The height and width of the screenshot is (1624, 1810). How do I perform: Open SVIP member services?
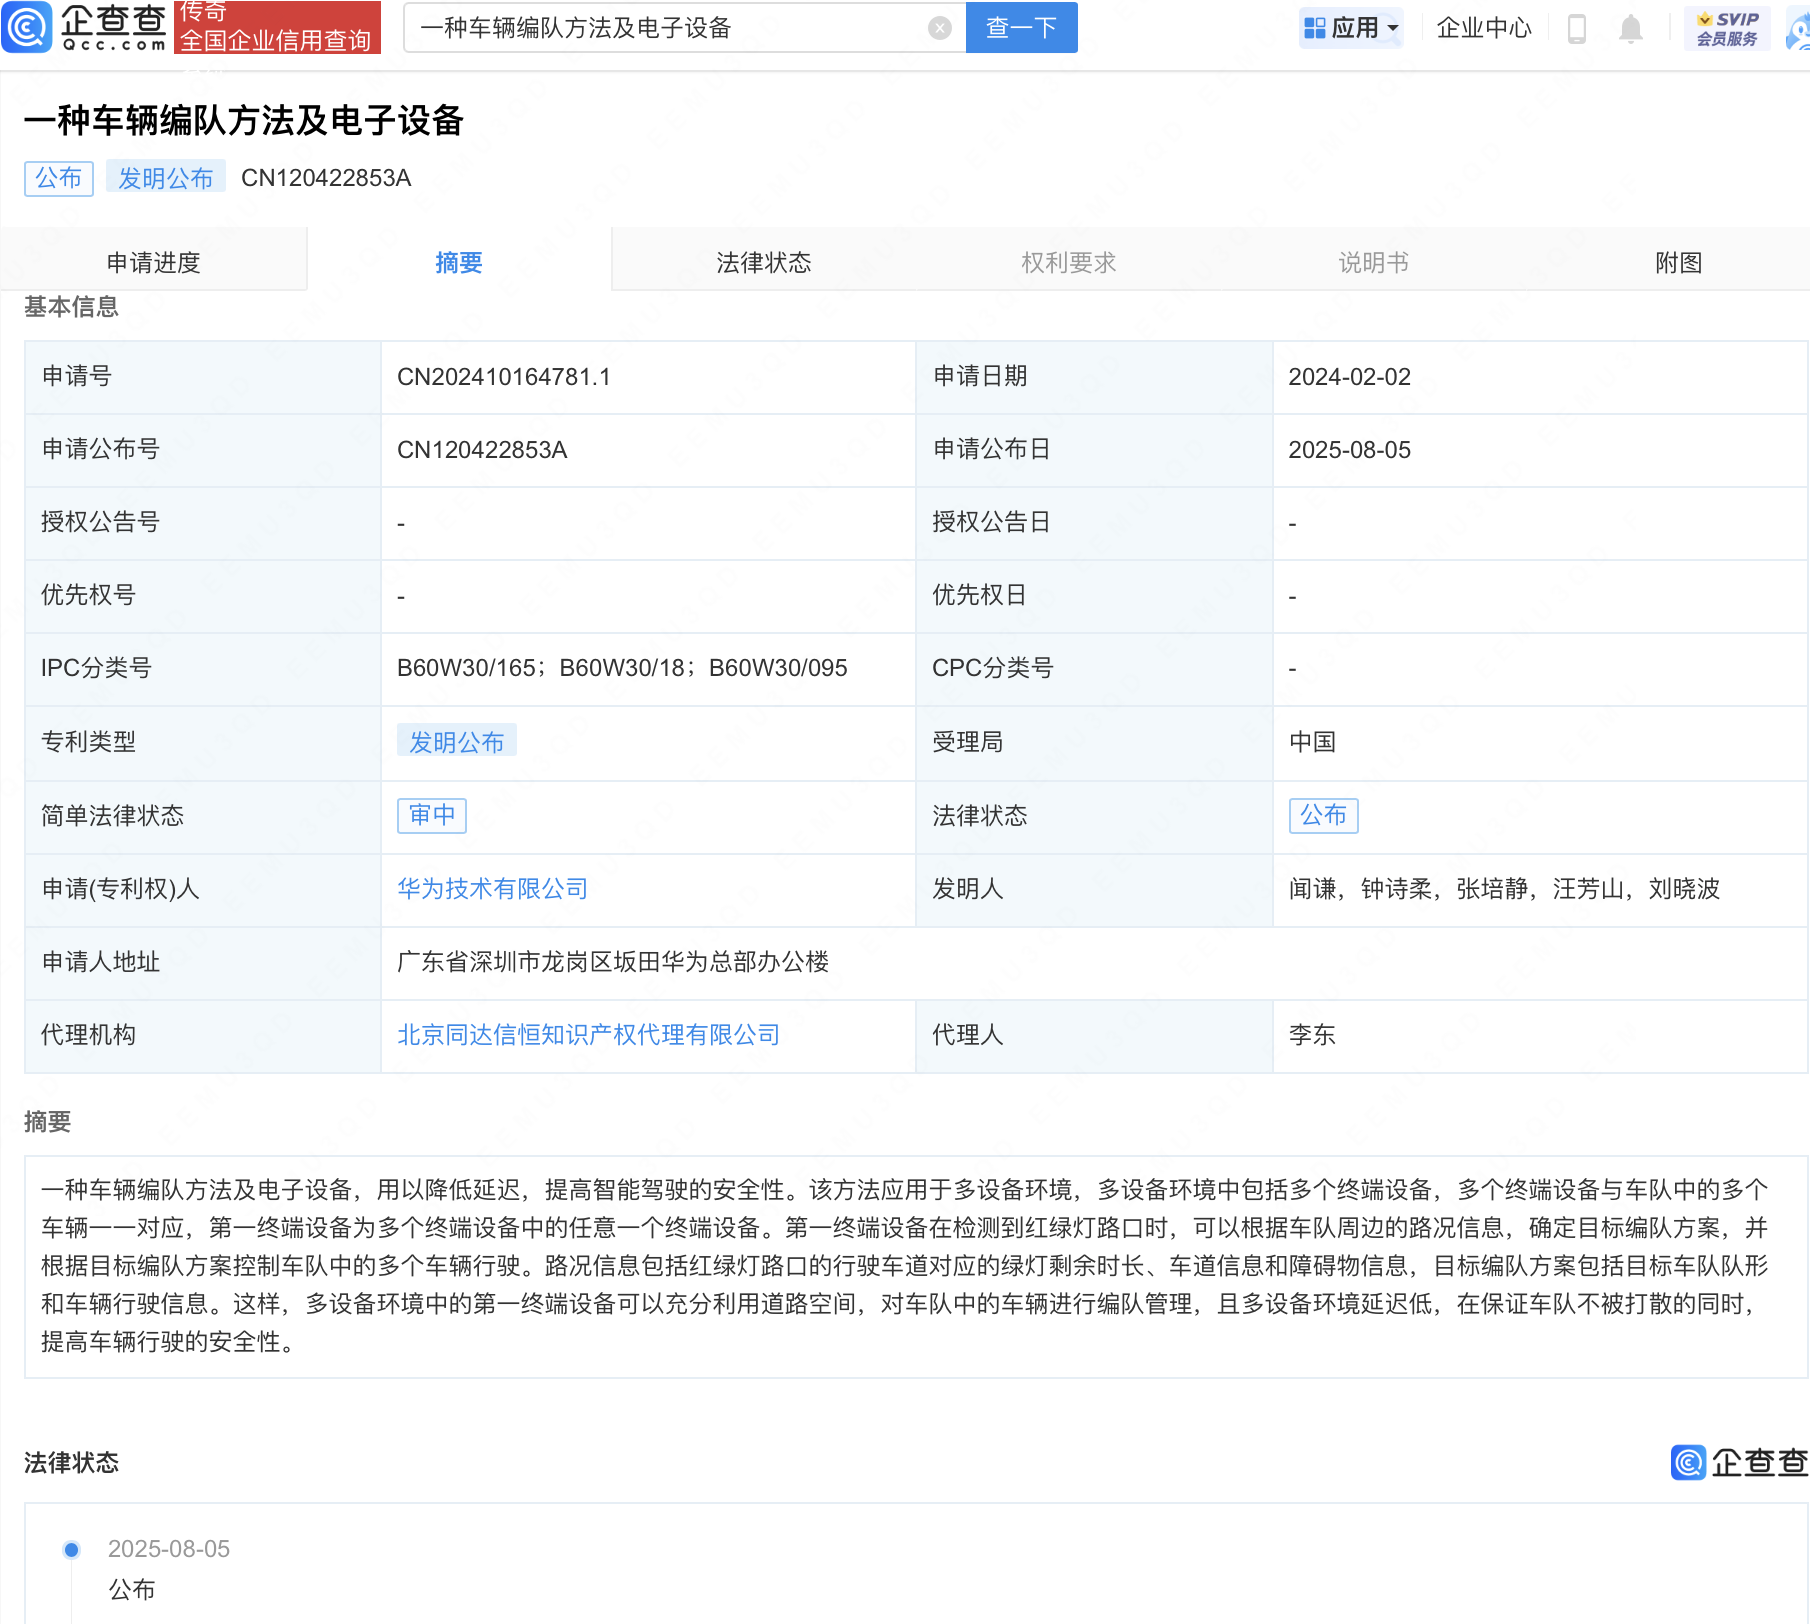point(1727,28)
